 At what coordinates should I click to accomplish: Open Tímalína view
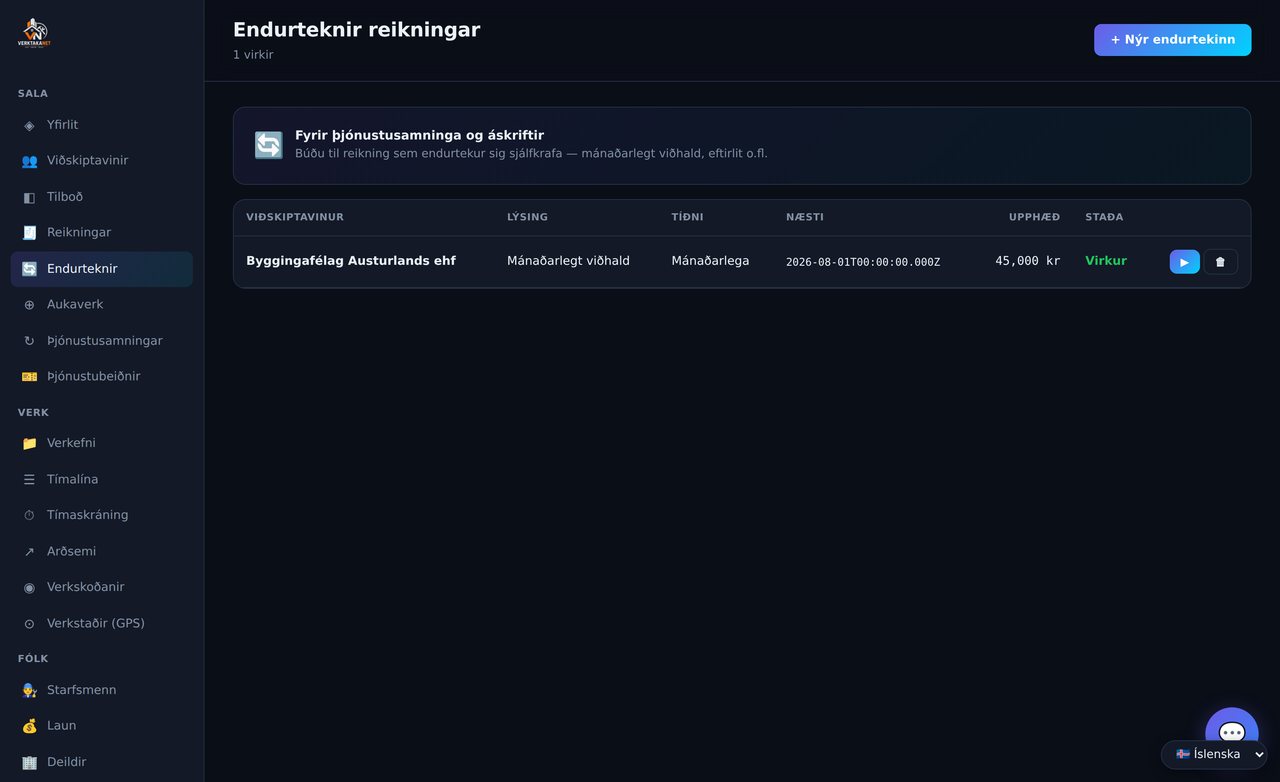click(x=102, y=479)
